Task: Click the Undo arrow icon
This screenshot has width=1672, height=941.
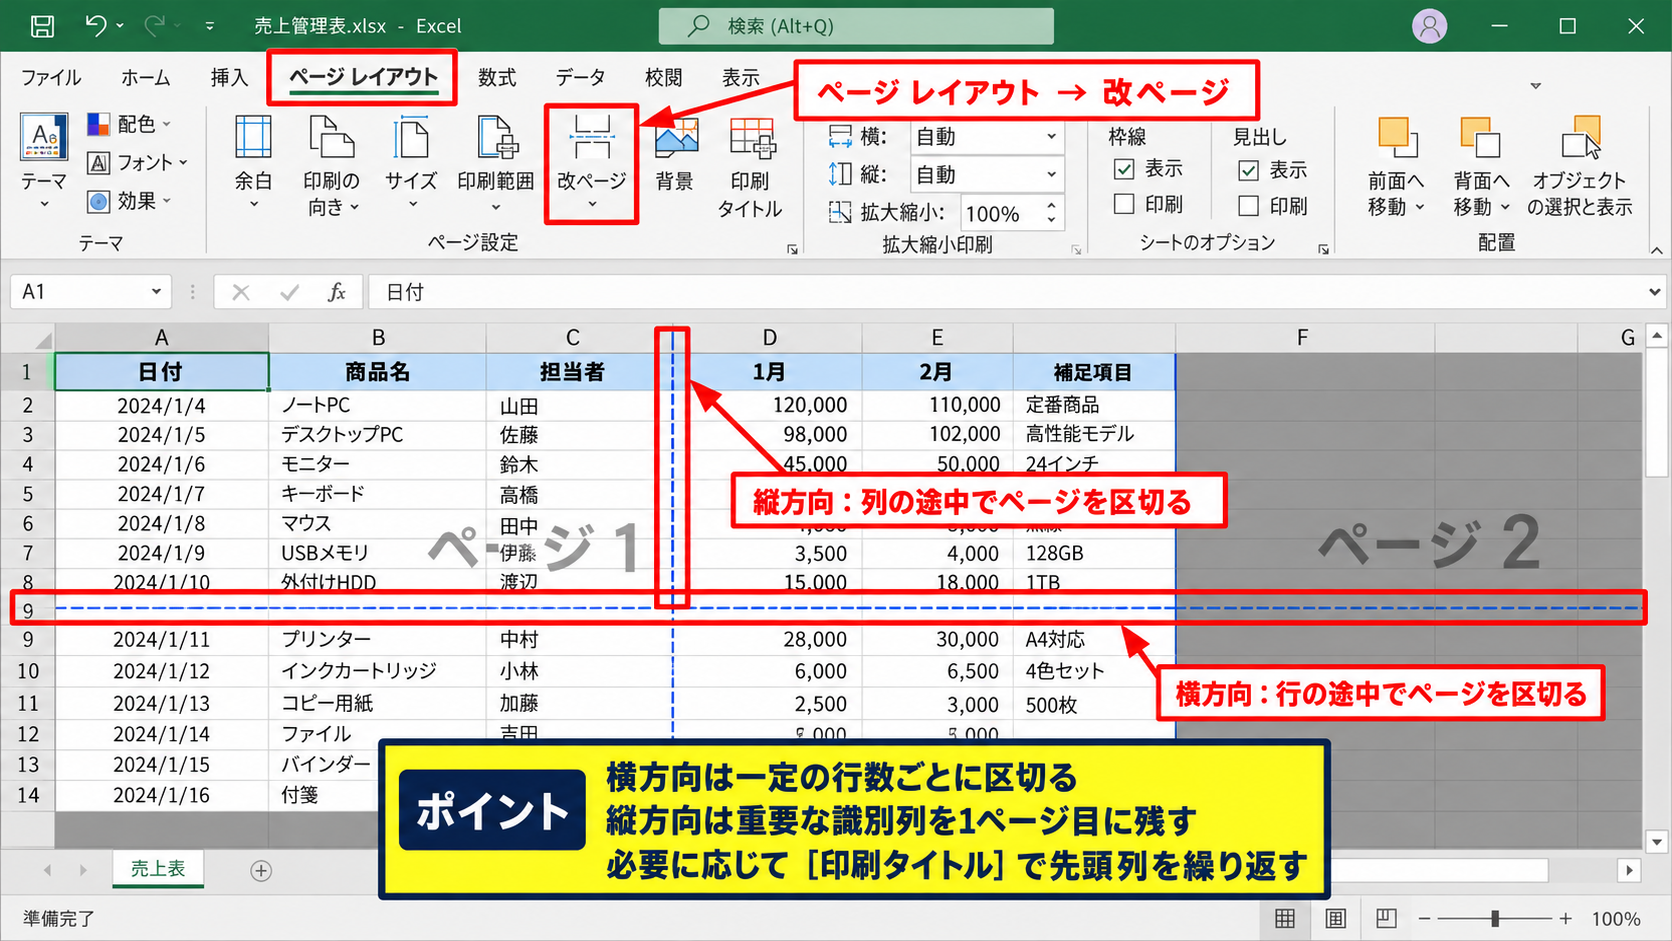Action: [95, 25]
